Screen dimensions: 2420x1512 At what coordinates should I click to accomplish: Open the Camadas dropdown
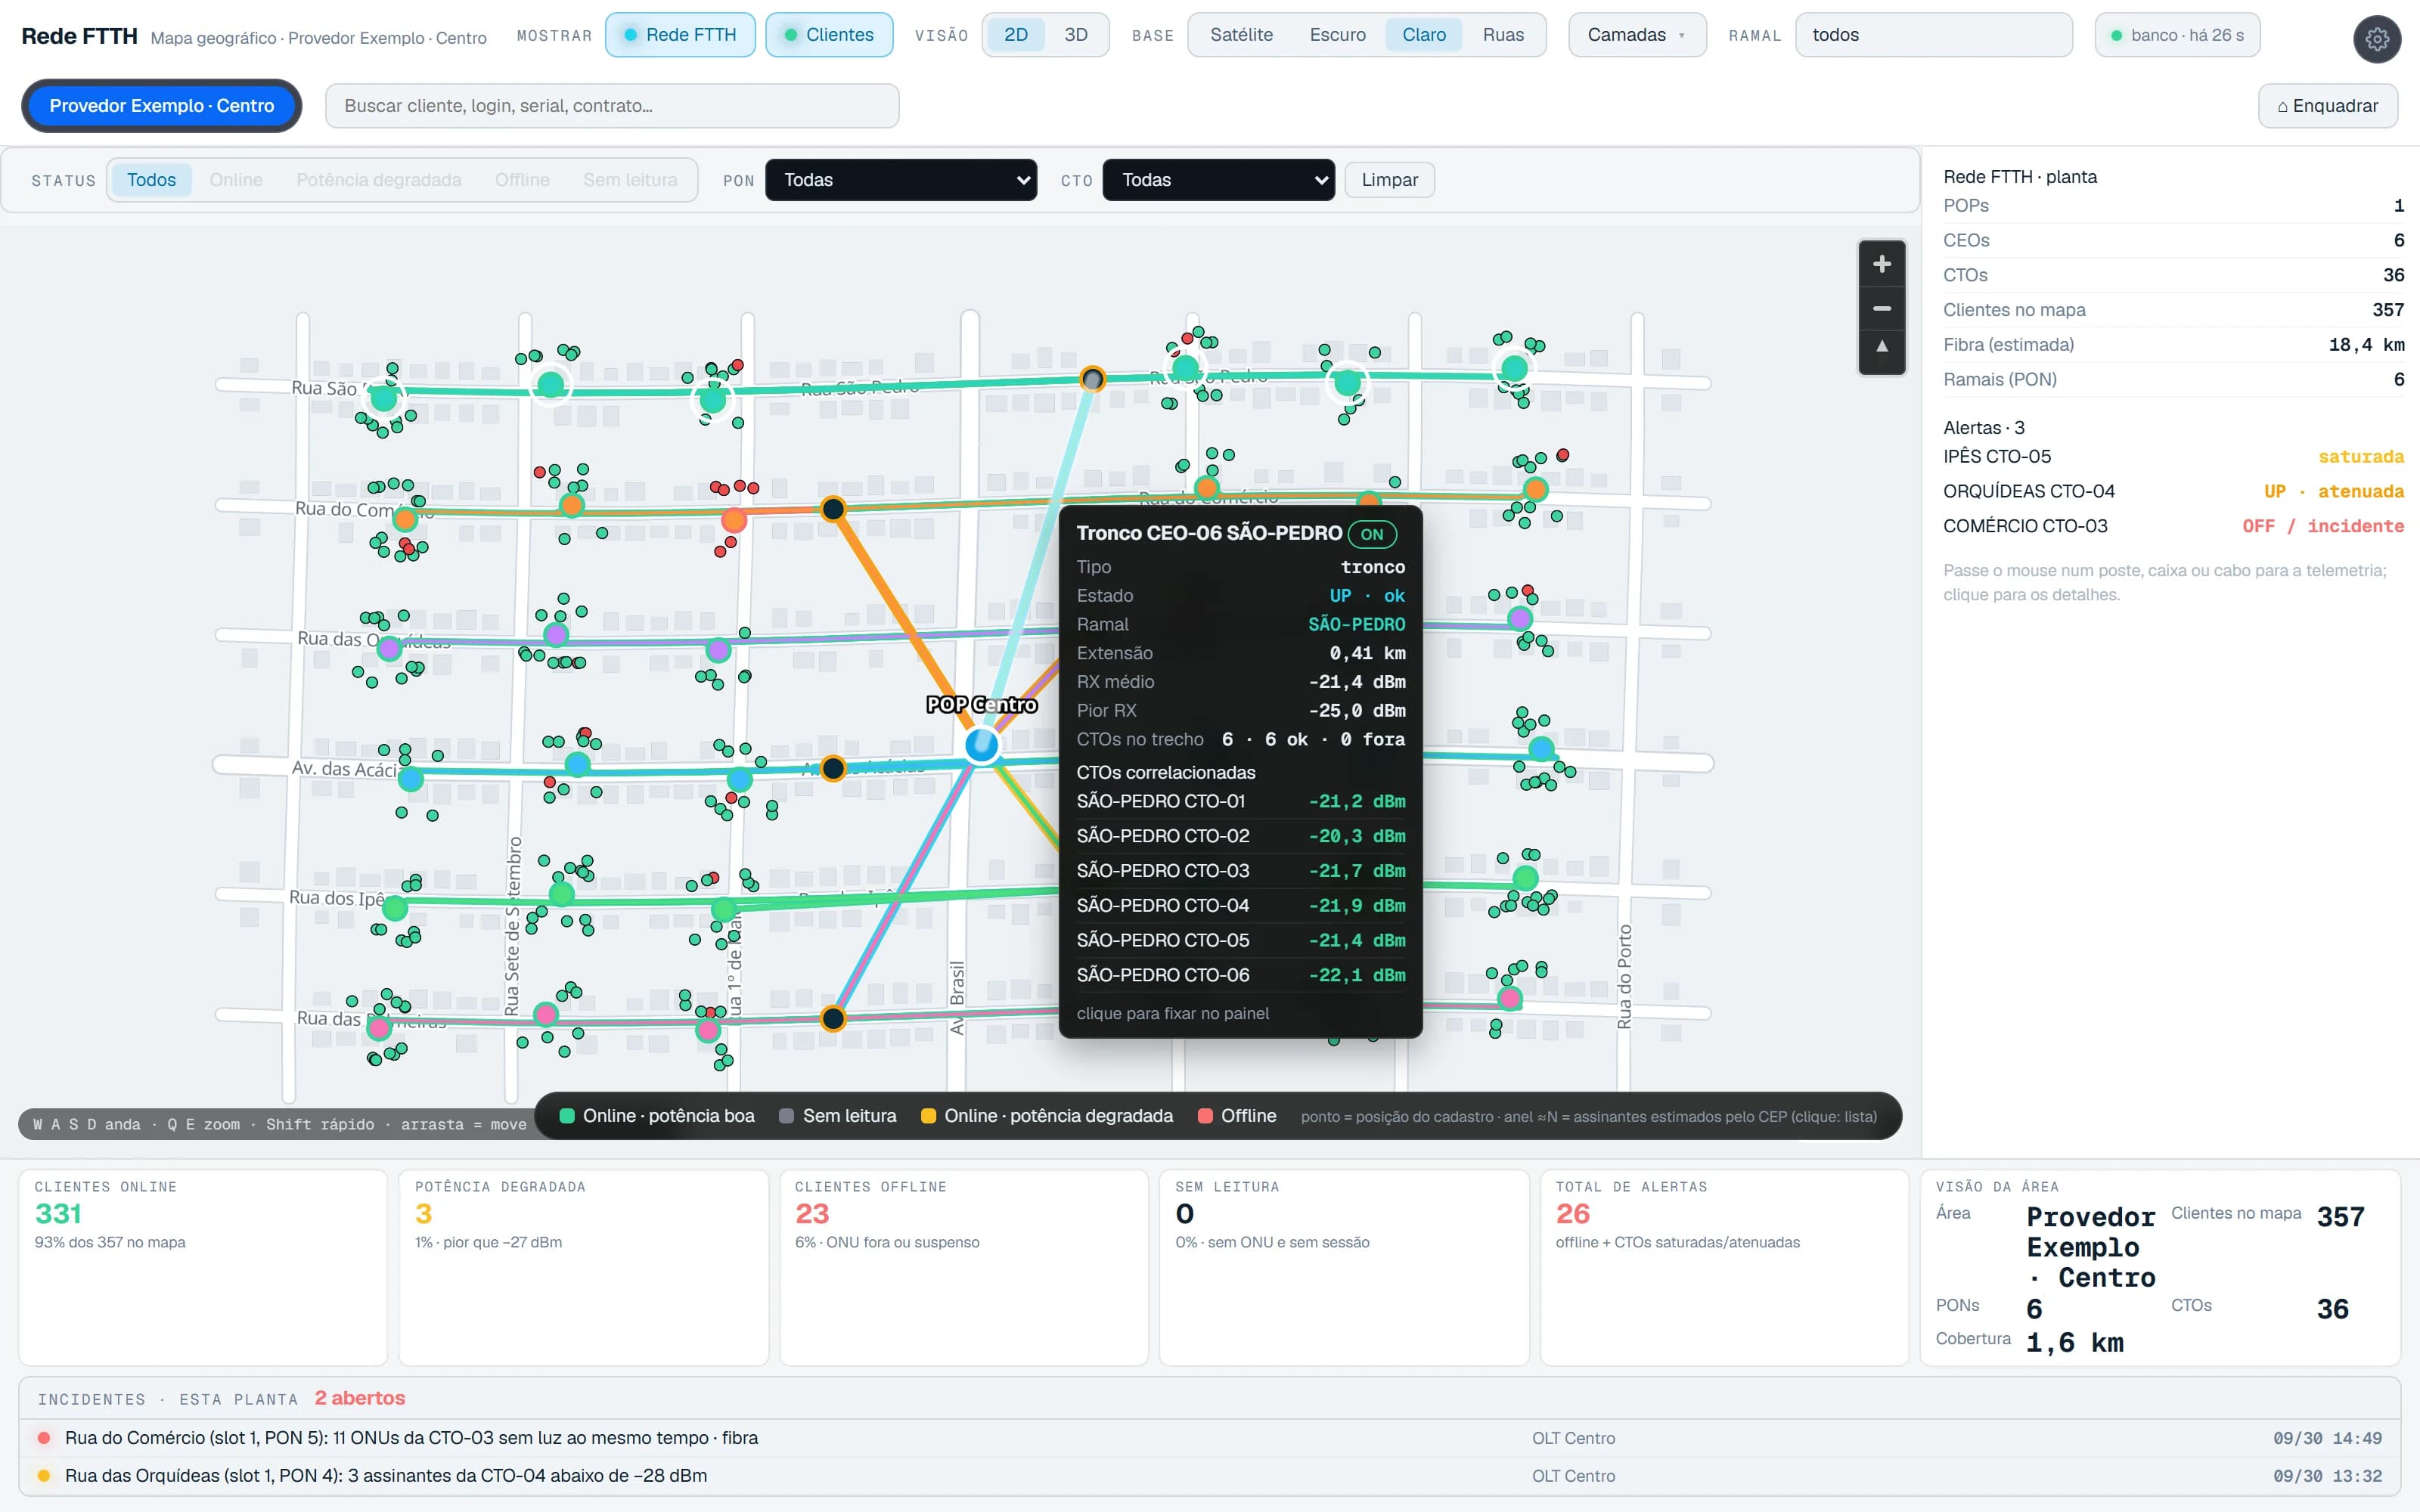pos(1637,35)
